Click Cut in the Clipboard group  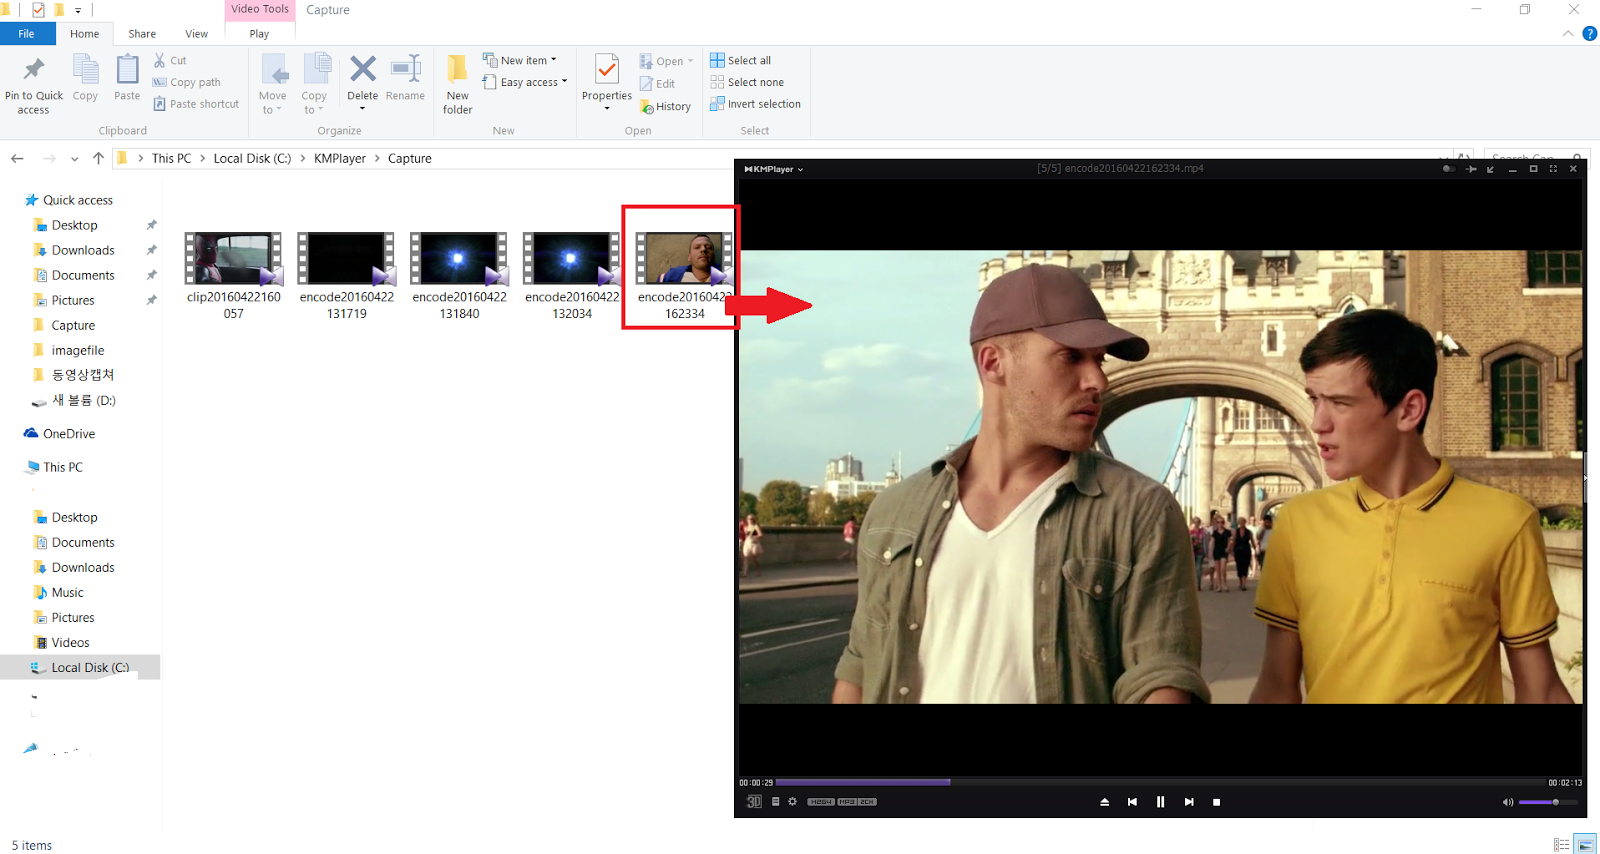(170, 60)
